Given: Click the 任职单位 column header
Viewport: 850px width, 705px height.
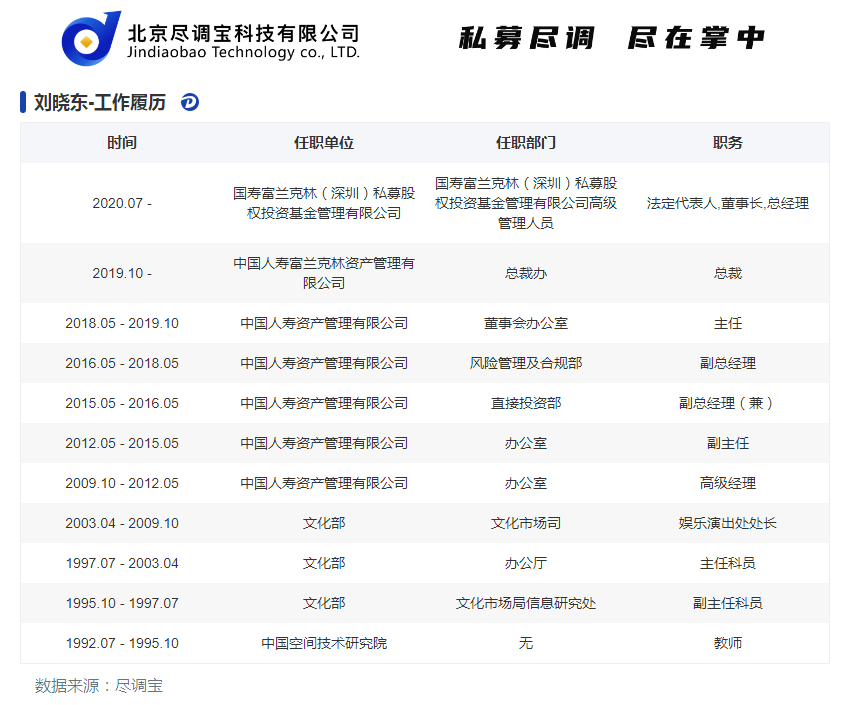Looking at the screenshot, I should [324, 143].
